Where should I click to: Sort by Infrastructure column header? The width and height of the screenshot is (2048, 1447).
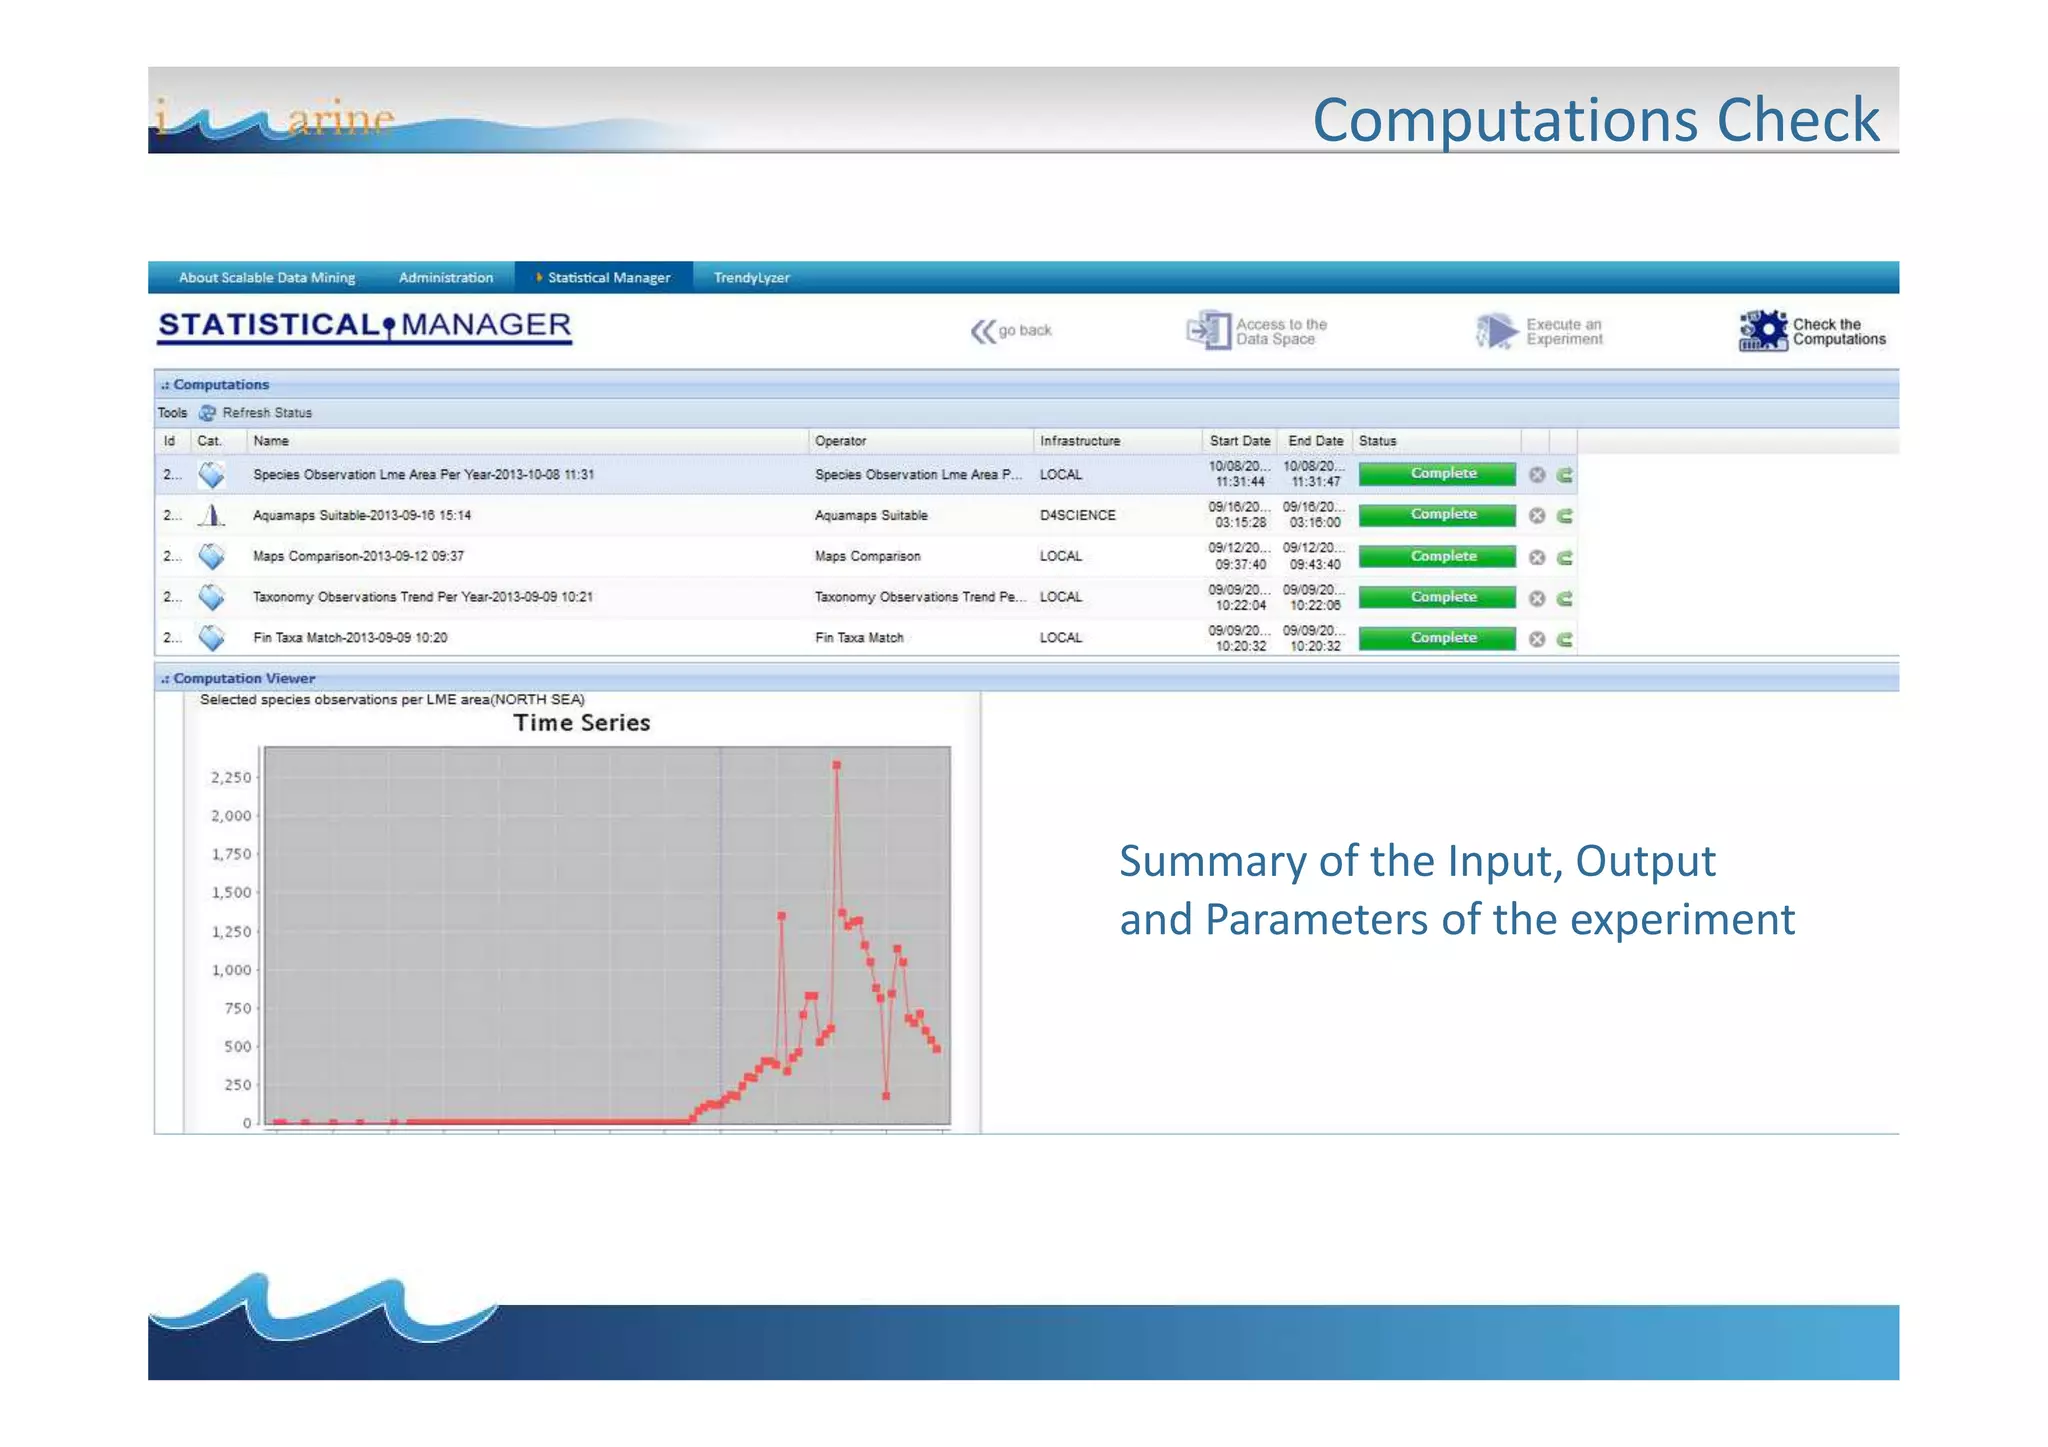(x=1117, y=441)
